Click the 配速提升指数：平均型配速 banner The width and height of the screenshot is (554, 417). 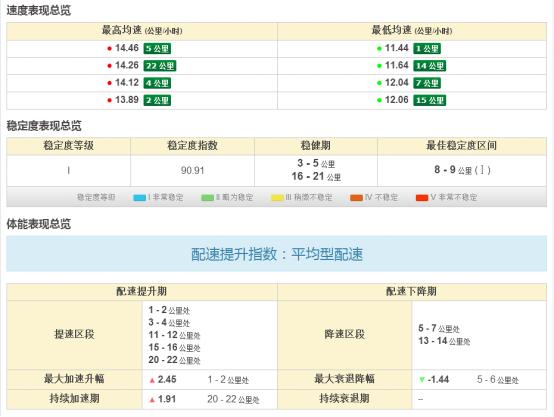pyautogui.click(x=277, y=254)
